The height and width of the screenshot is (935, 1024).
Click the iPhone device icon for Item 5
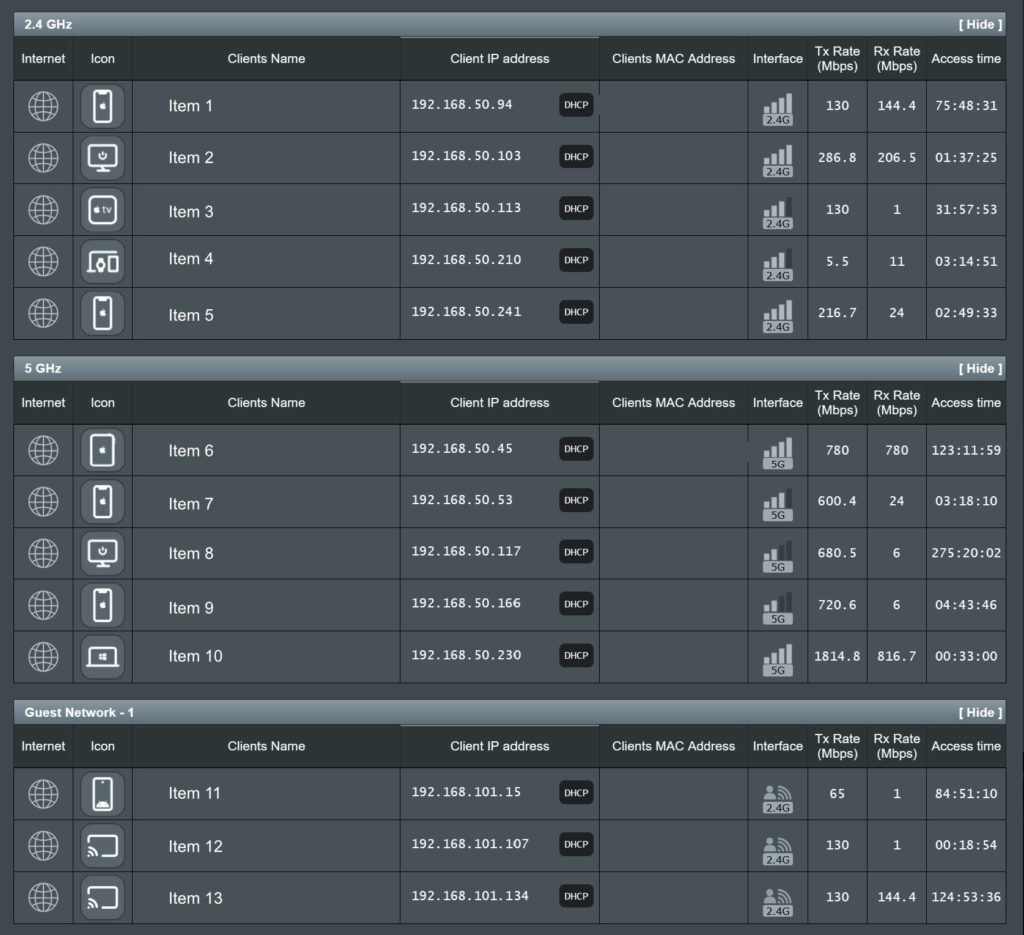coord(103,313)
